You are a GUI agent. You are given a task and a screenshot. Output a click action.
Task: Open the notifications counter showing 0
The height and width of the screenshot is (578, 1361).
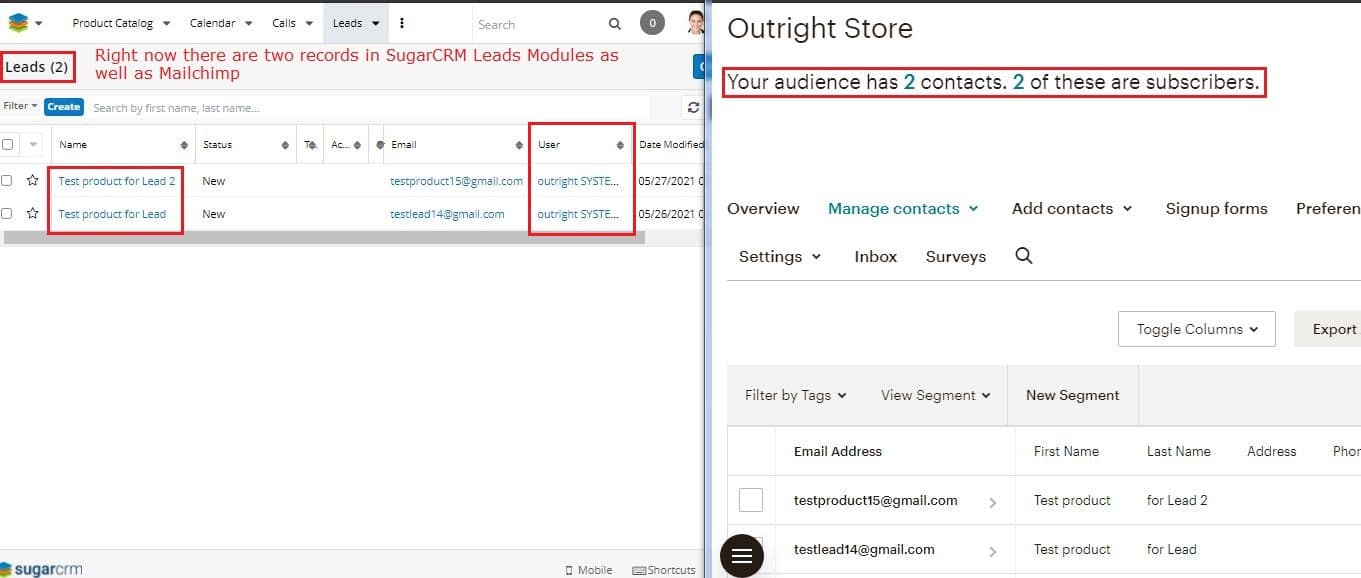tap(652, 23)
